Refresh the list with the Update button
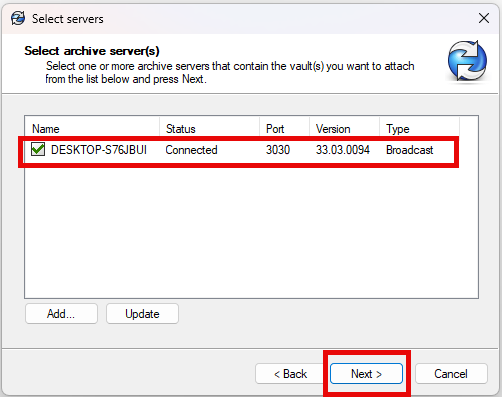The height and width of the screenshot is (397, 502). click(142, 314)
